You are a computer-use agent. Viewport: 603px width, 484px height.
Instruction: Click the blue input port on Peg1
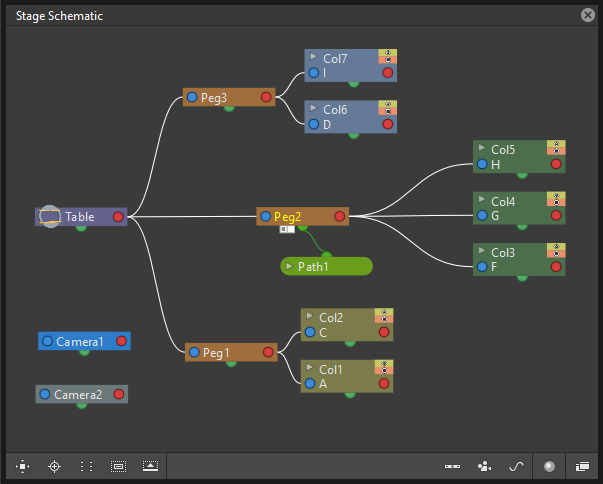click(x=194, y=352)
